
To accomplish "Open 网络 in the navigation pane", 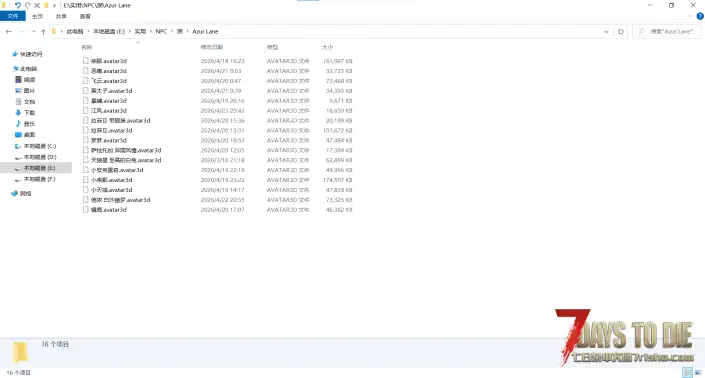I will tap(22, 193).
